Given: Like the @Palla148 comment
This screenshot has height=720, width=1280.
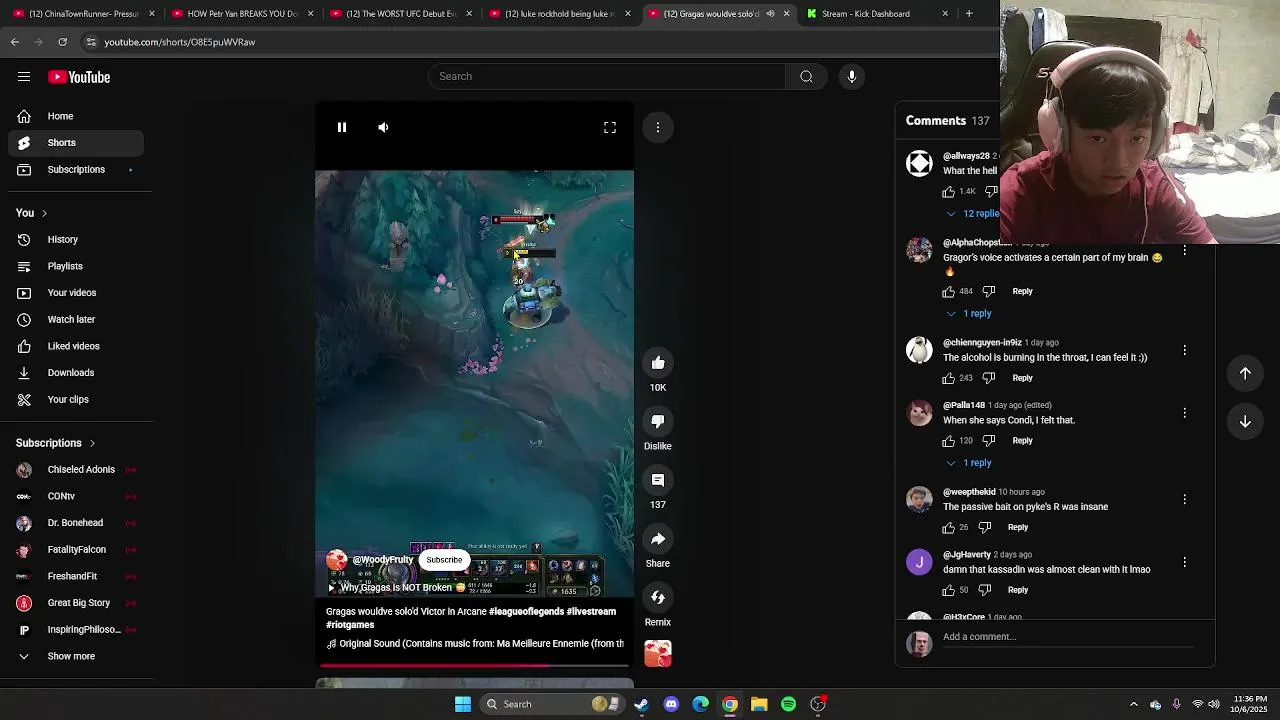Looking at the screenshot, I should click(948, 441).
